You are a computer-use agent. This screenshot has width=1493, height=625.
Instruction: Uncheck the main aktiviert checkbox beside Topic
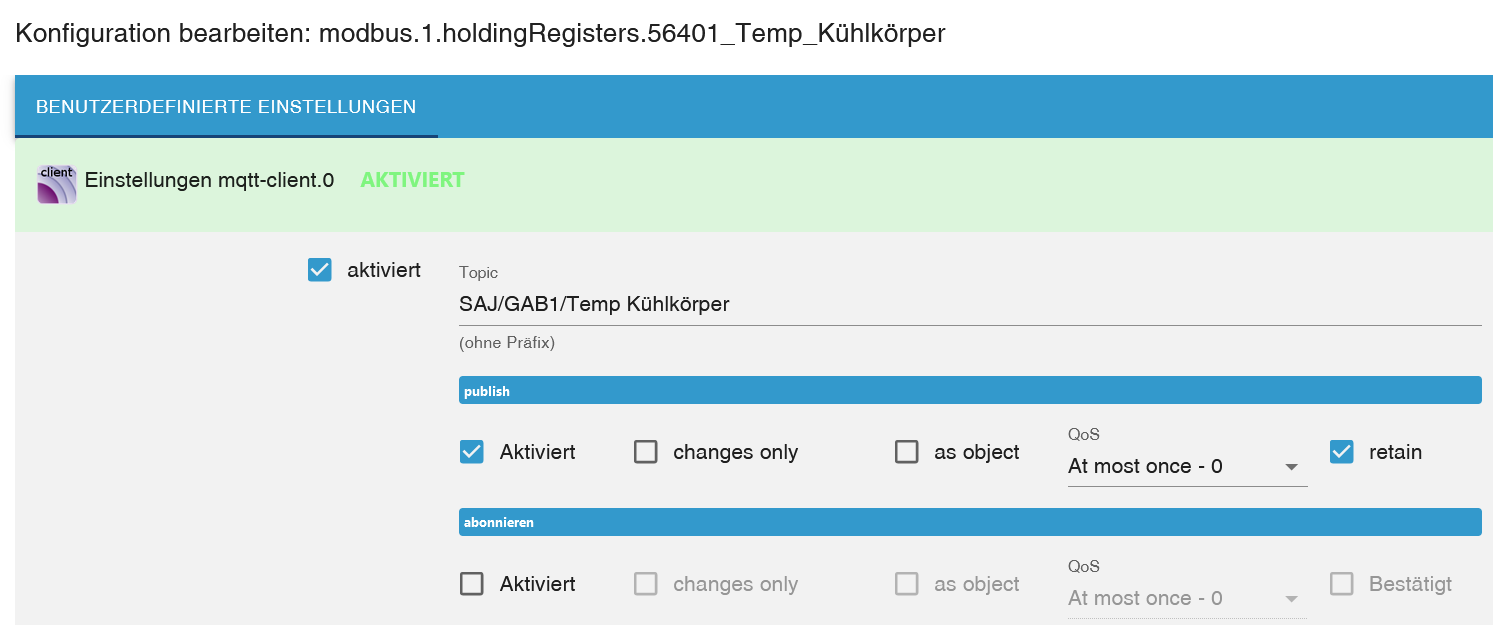(x=320, y=270)
